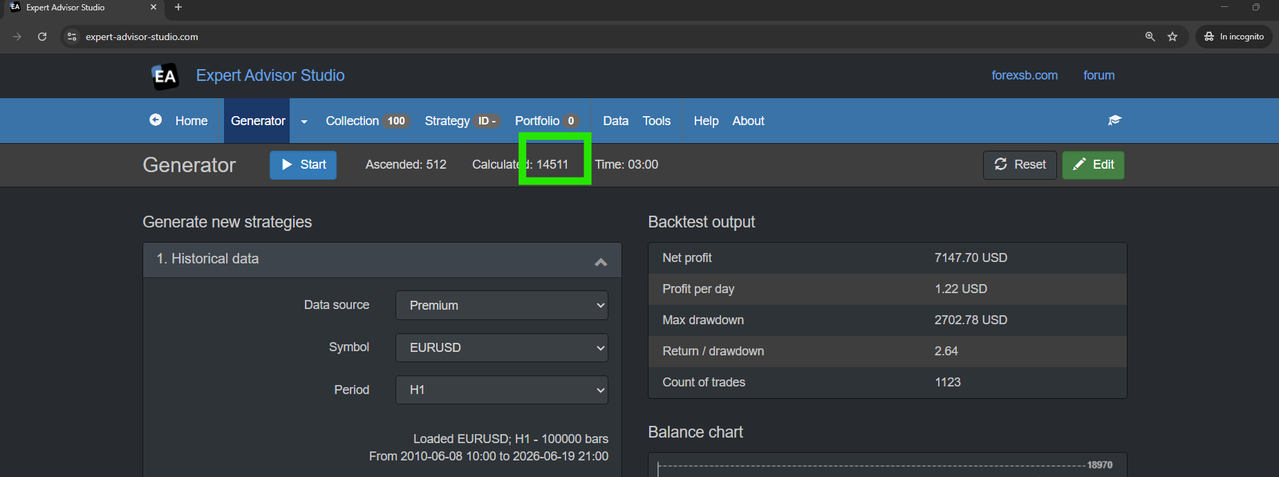Click the green Edit button
The width and height of the screenshot is (1279, 477).
click(1093, 165)
